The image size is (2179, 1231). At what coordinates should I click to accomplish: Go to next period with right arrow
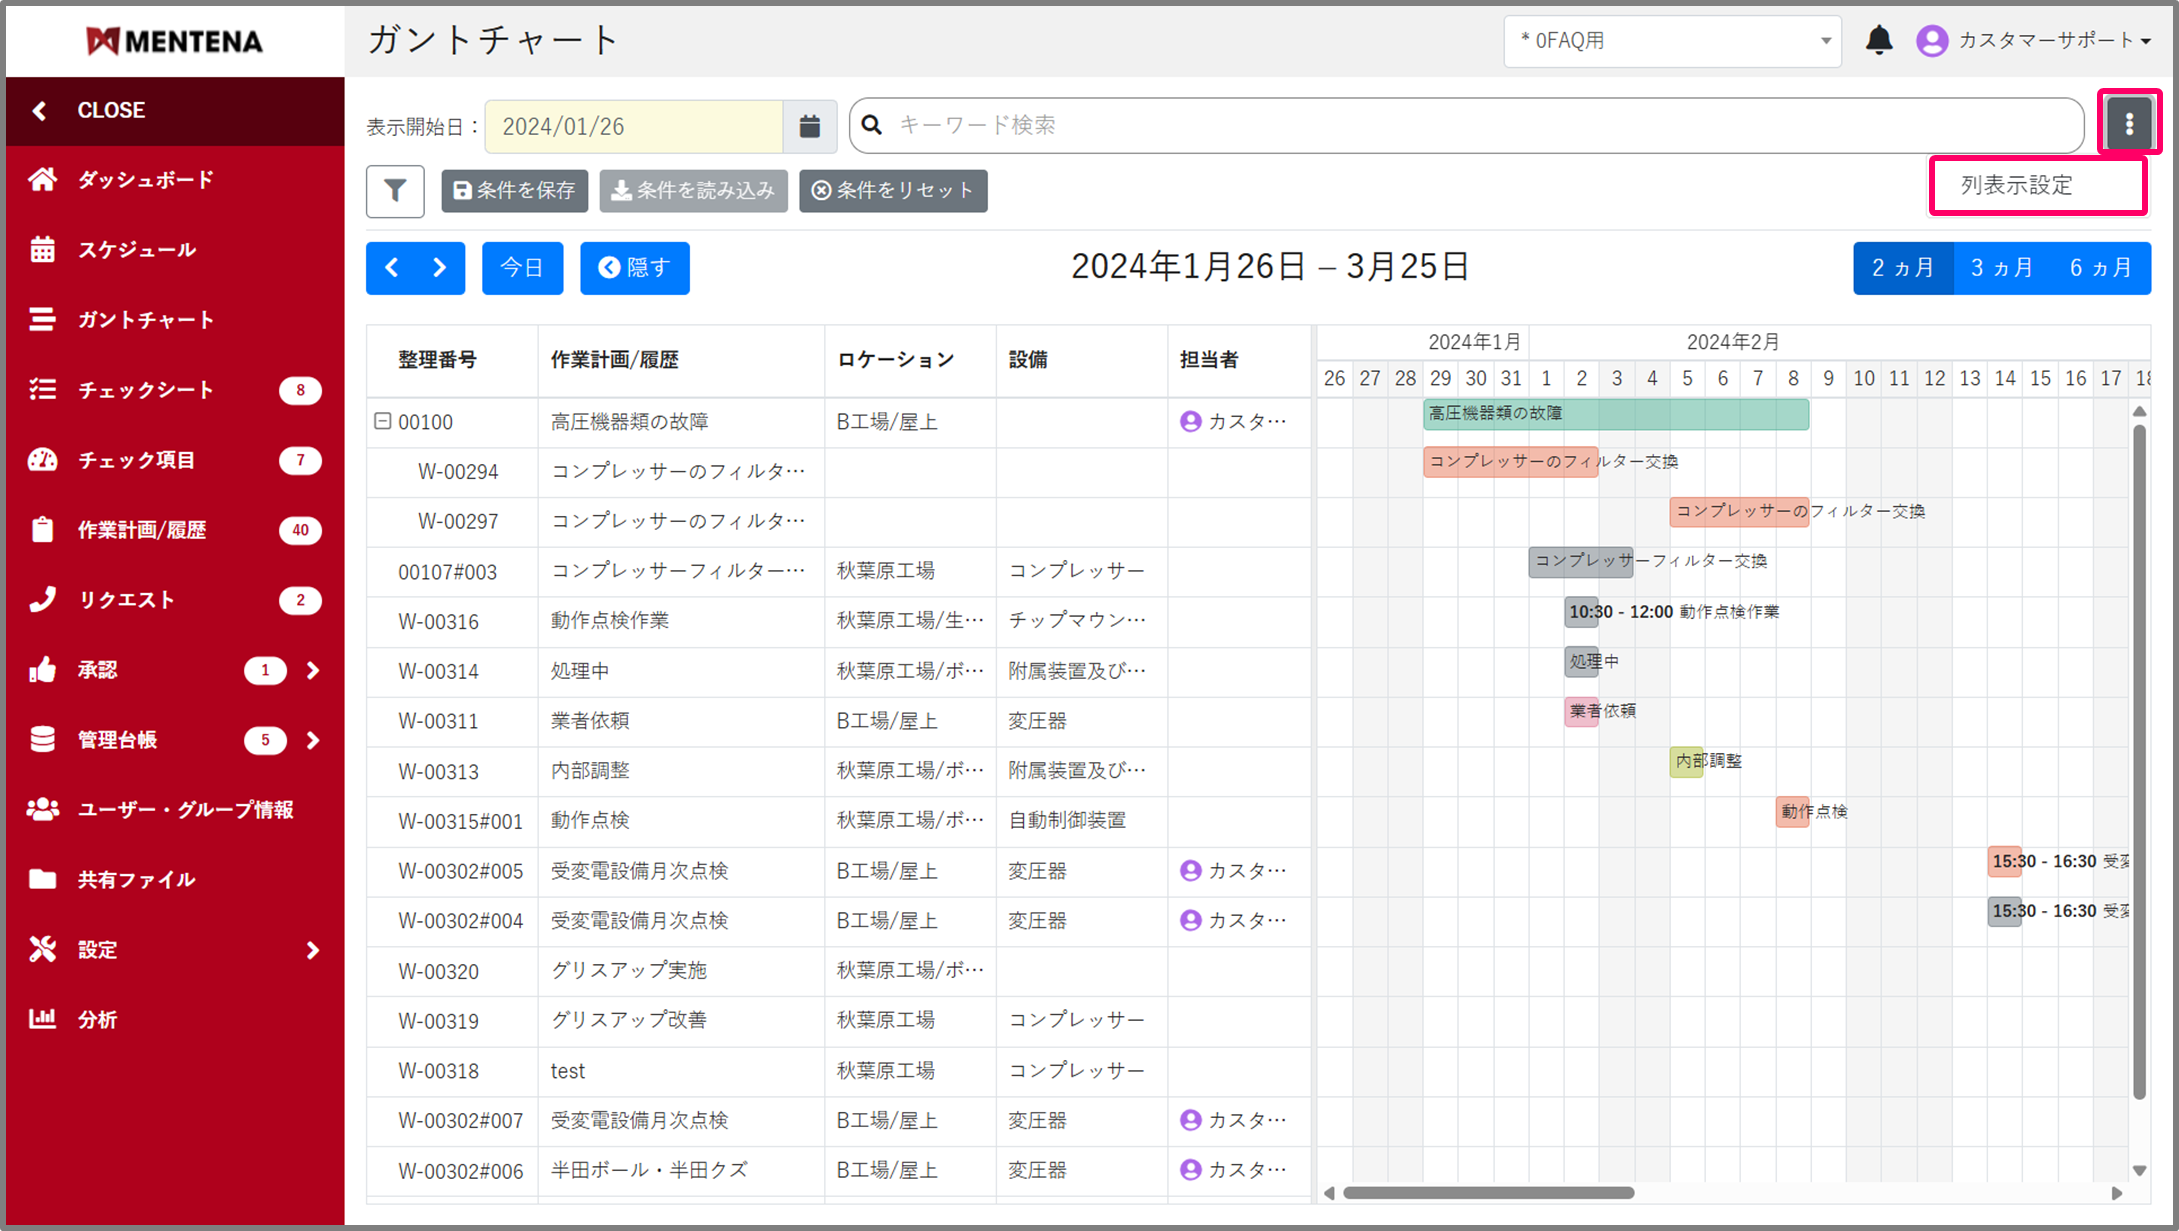pyautogui.click(x=440, y=268)
